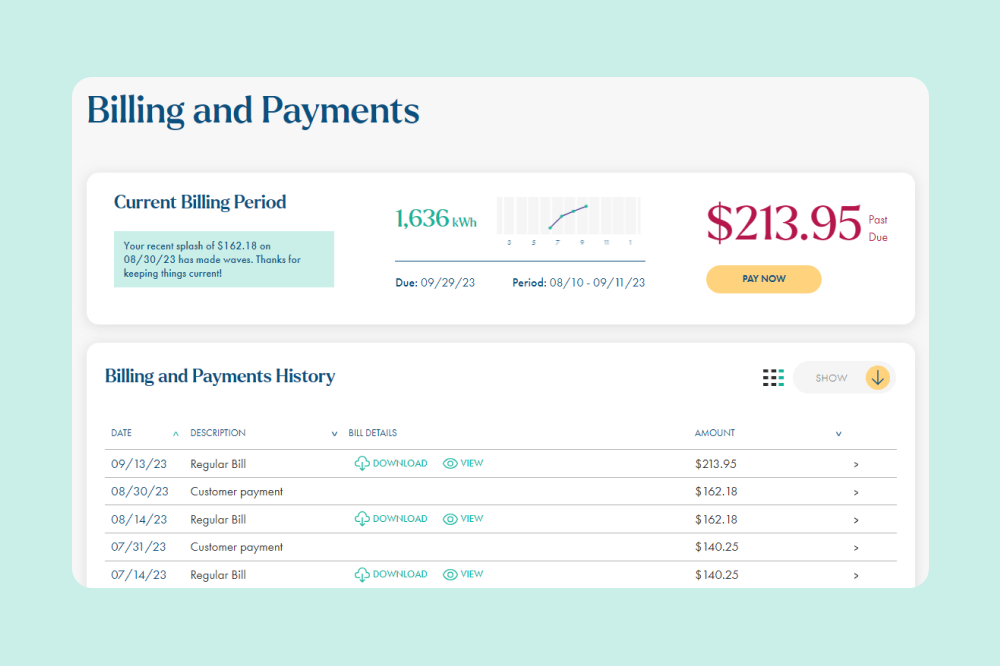Click the 08/30/23 date cell
This screenshot has width=1000, height=666.
coord(140,491)
